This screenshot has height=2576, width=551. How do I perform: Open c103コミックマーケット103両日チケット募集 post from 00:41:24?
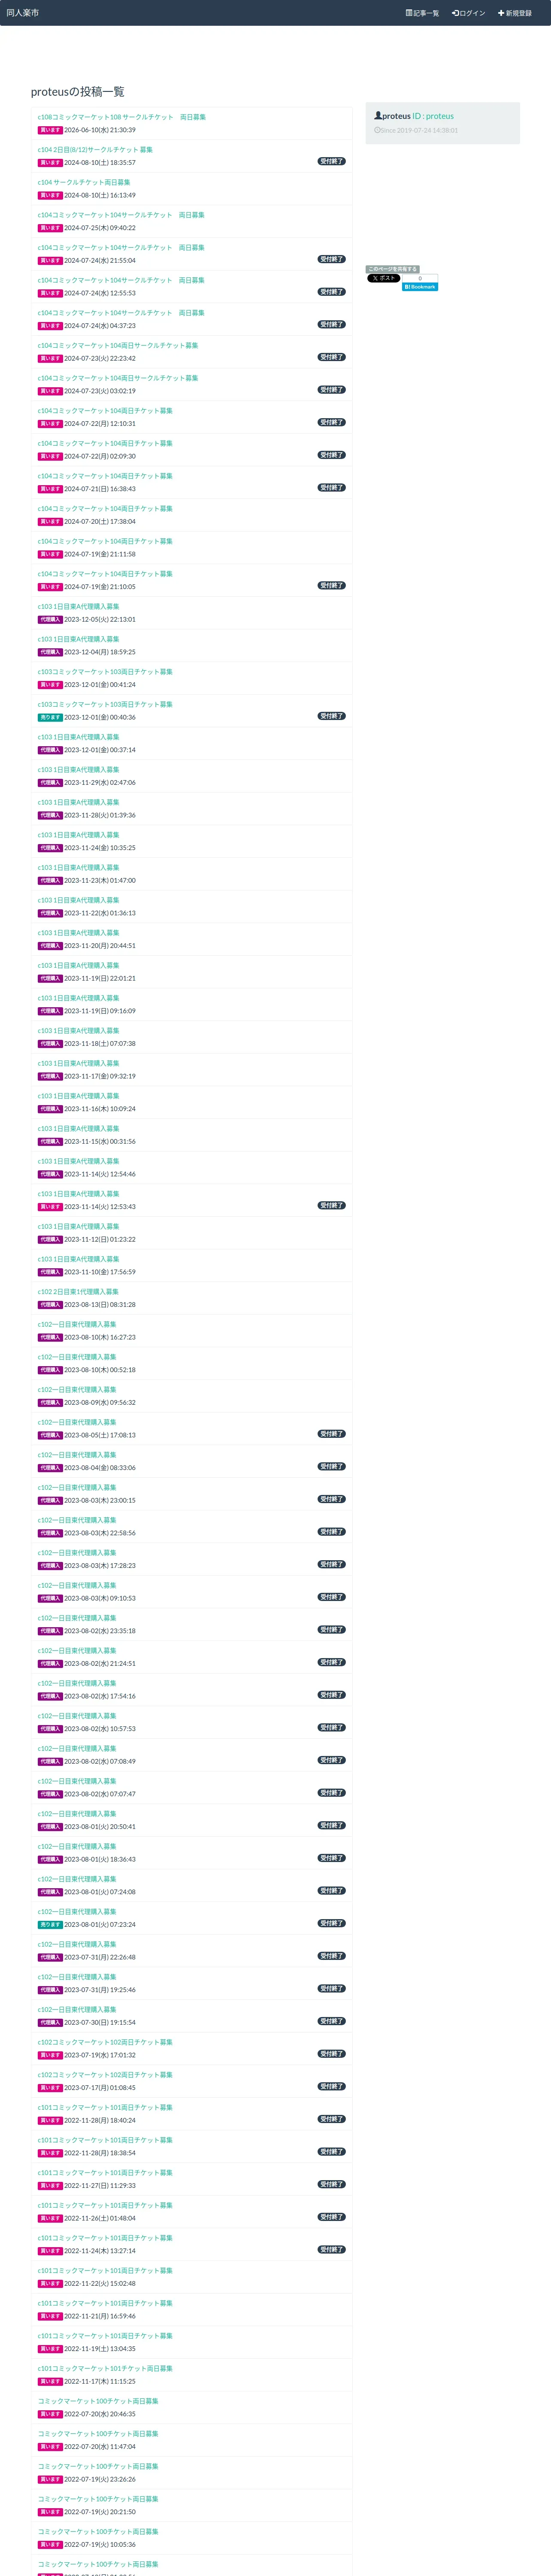105,672
